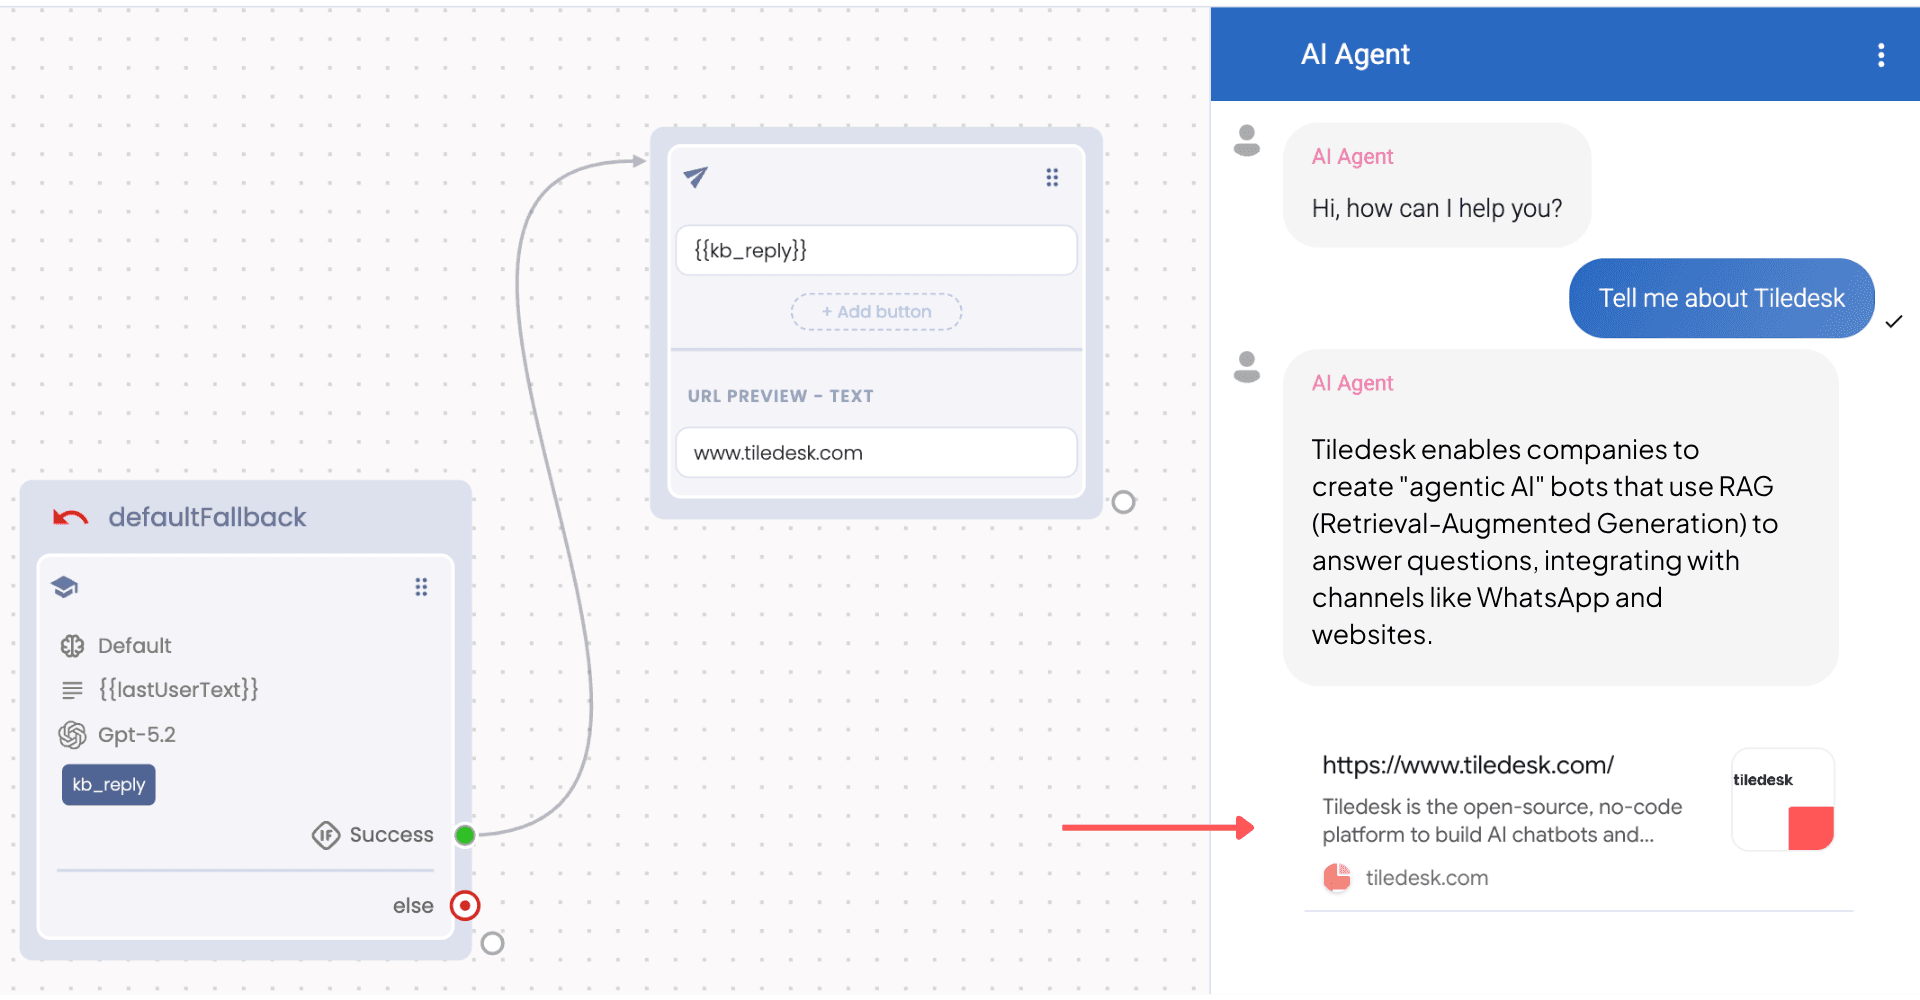The width and height of the screenshot is (1920, 1000).
Task: Click the {{lastUserText}} question text
Action: click(x=179, y=690)
